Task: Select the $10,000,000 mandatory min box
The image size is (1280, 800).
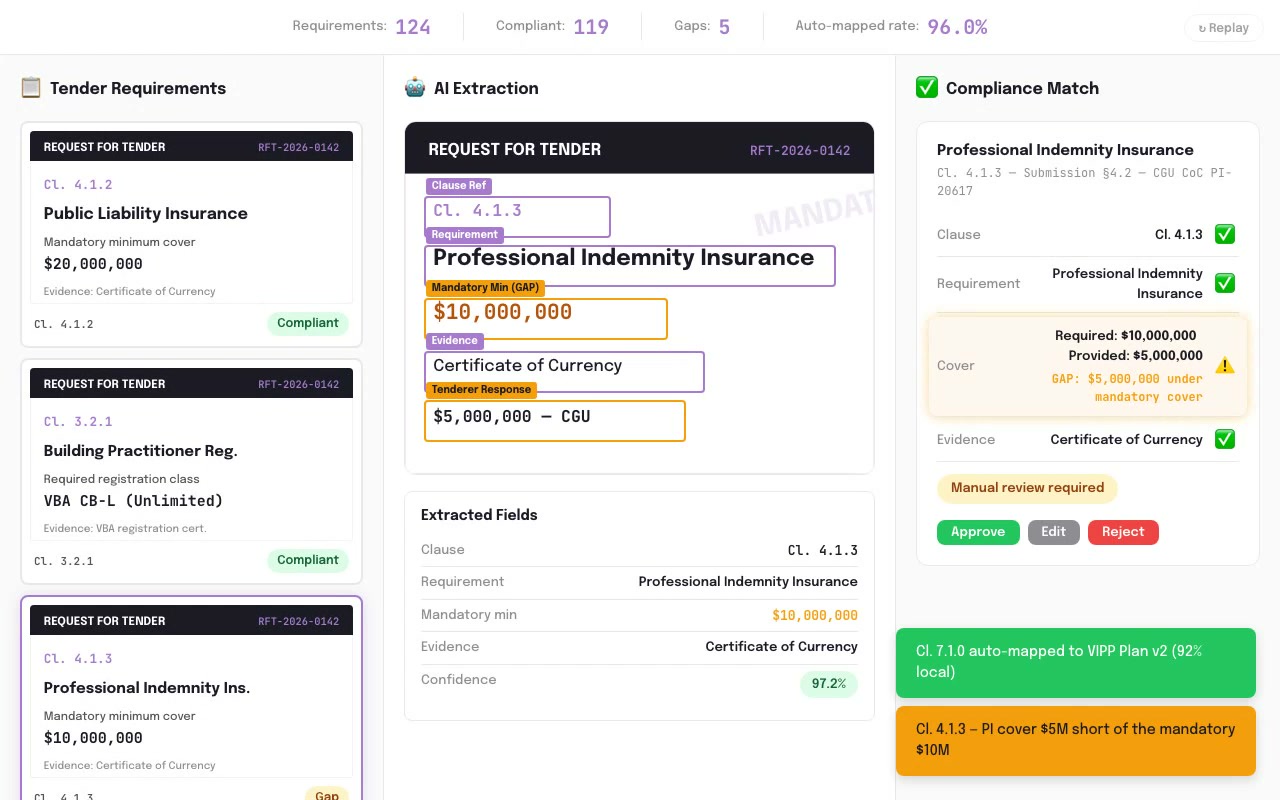Action: 546,319
